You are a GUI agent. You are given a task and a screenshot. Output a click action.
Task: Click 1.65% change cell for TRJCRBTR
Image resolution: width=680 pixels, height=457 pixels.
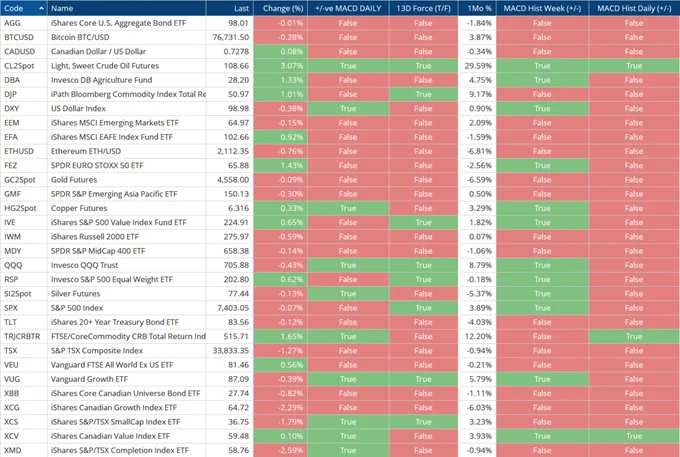(x=280, y=336)
